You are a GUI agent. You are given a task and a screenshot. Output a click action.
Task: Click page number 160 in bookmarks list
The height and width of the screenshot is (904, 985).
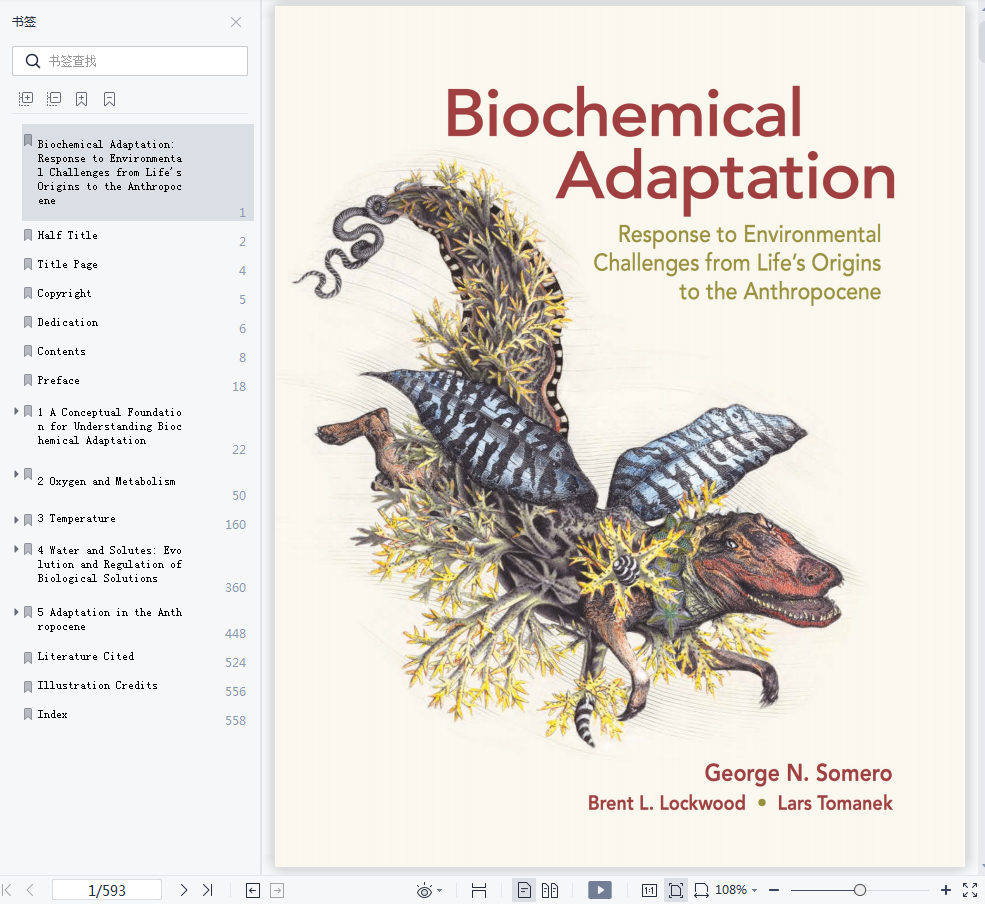236,525
